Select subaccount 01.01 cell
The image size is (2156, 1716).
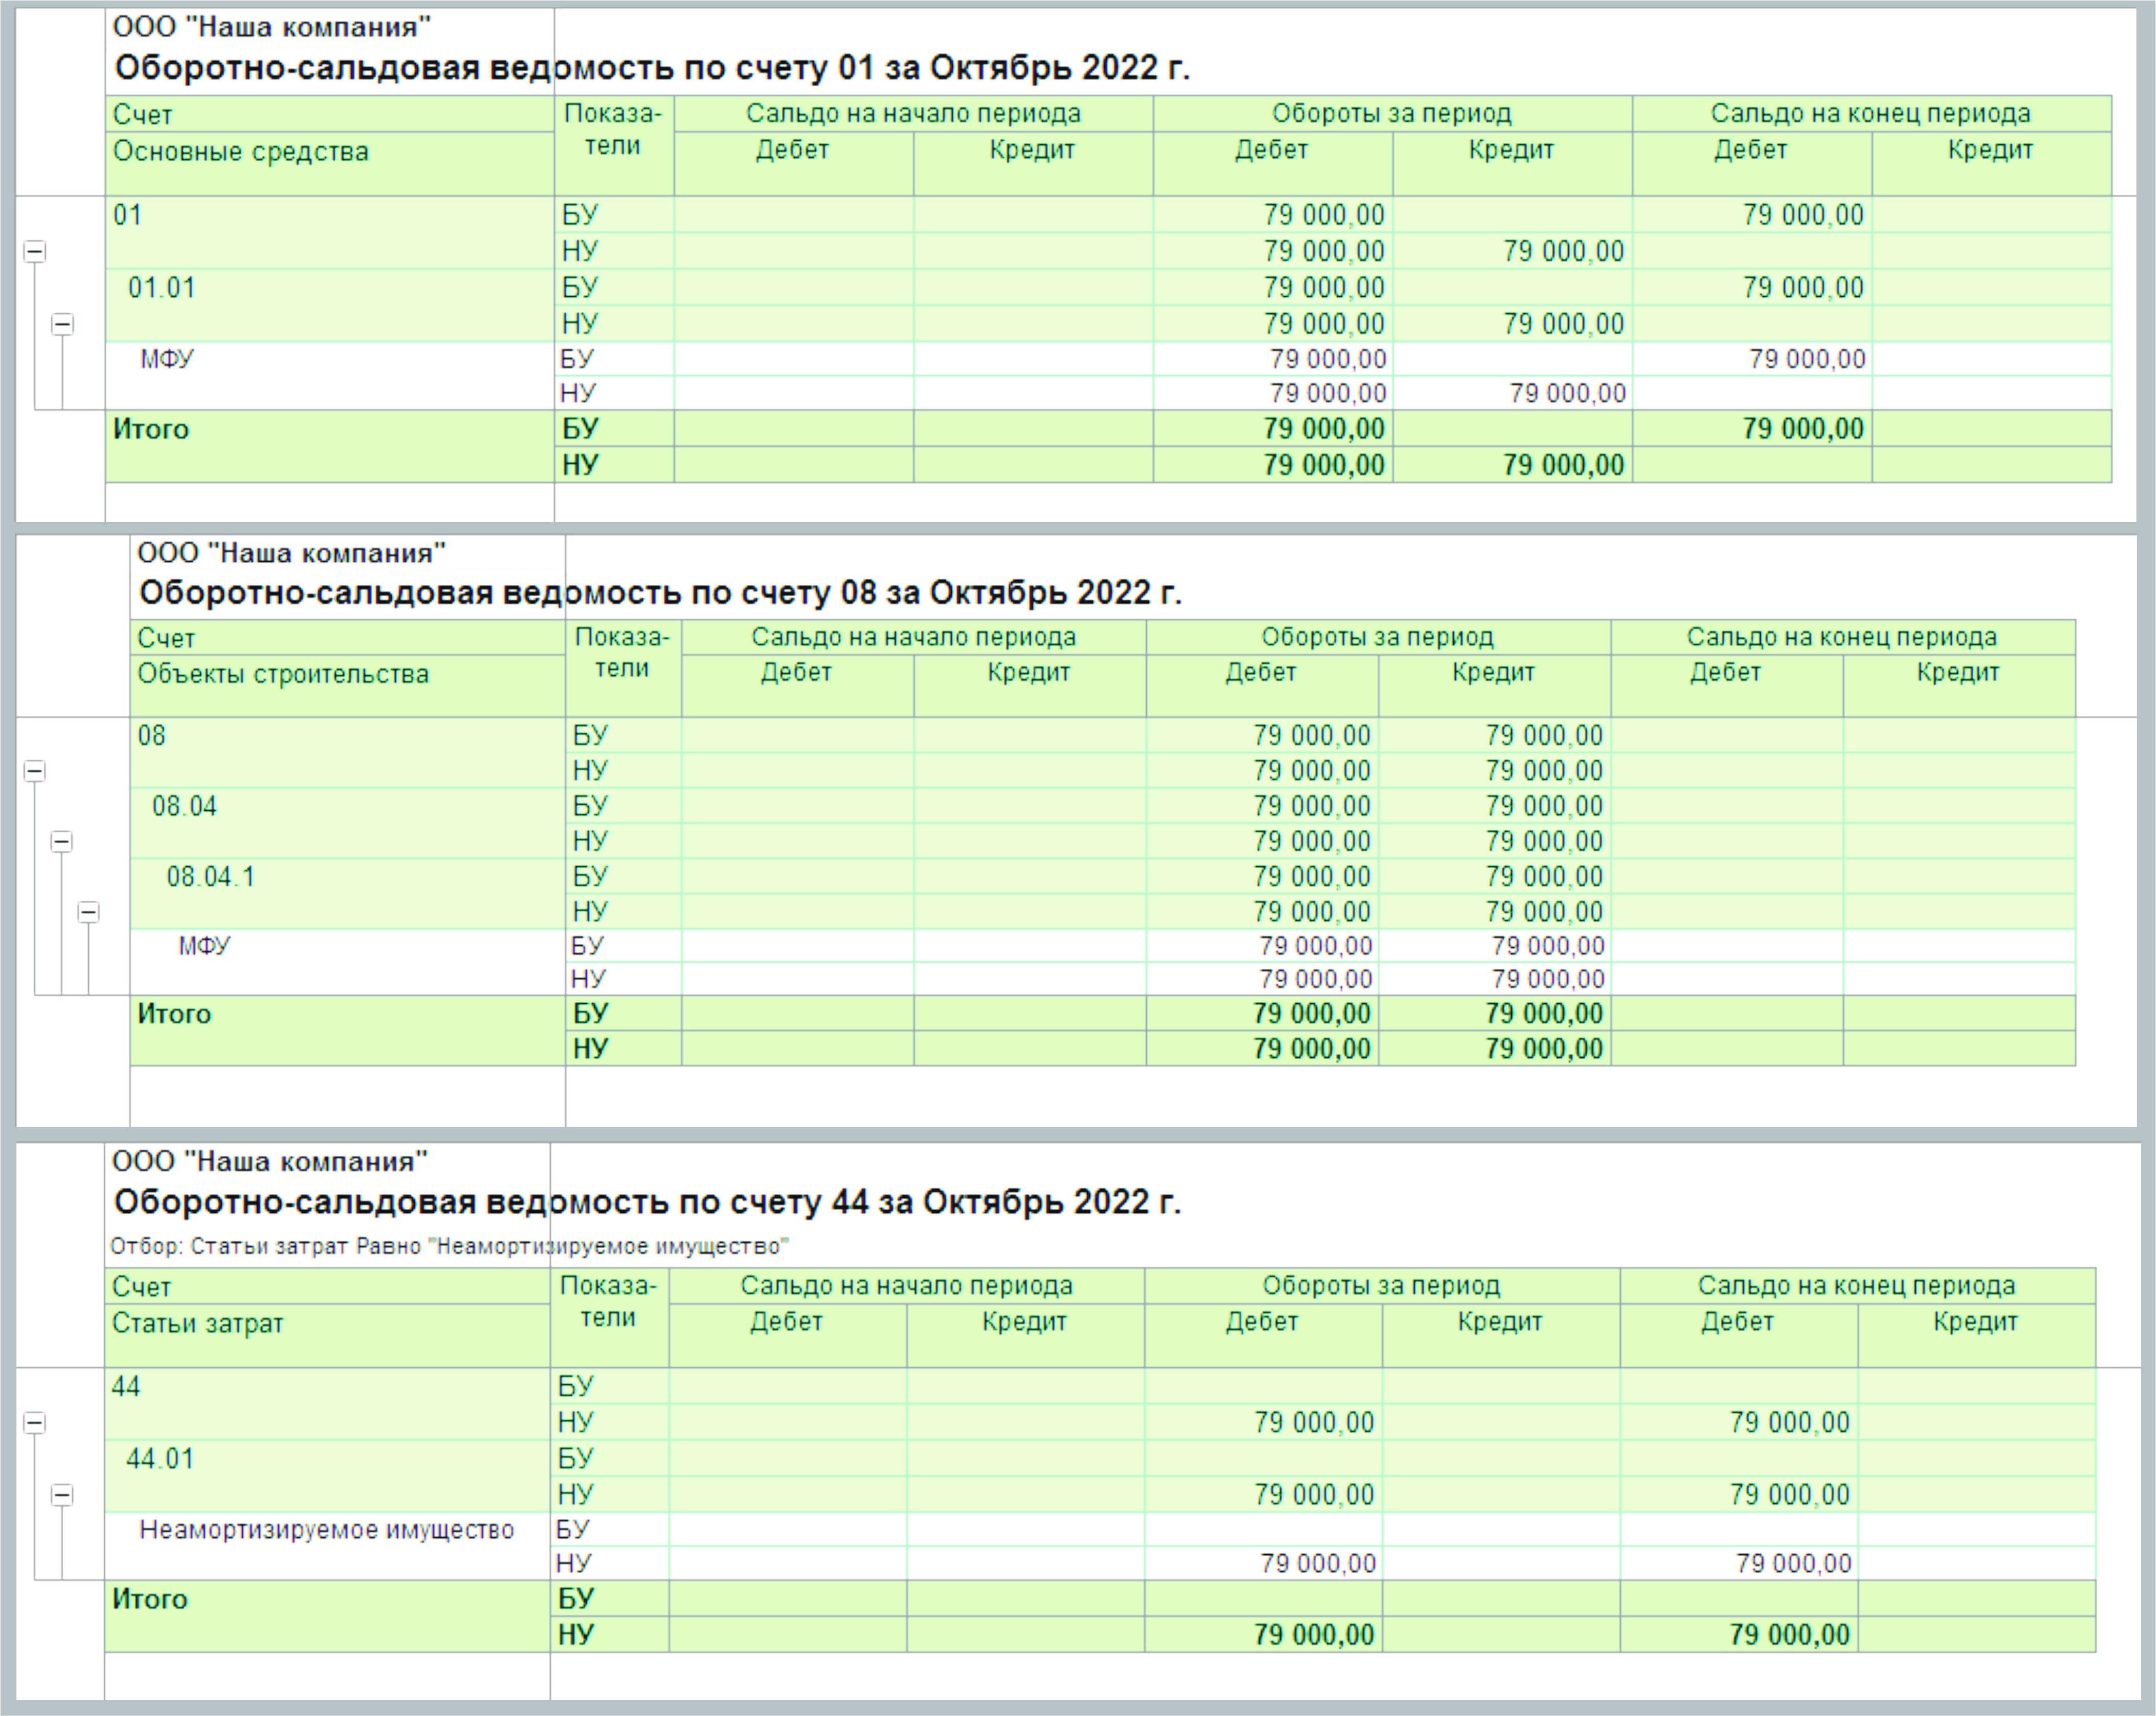click(330, 305)
